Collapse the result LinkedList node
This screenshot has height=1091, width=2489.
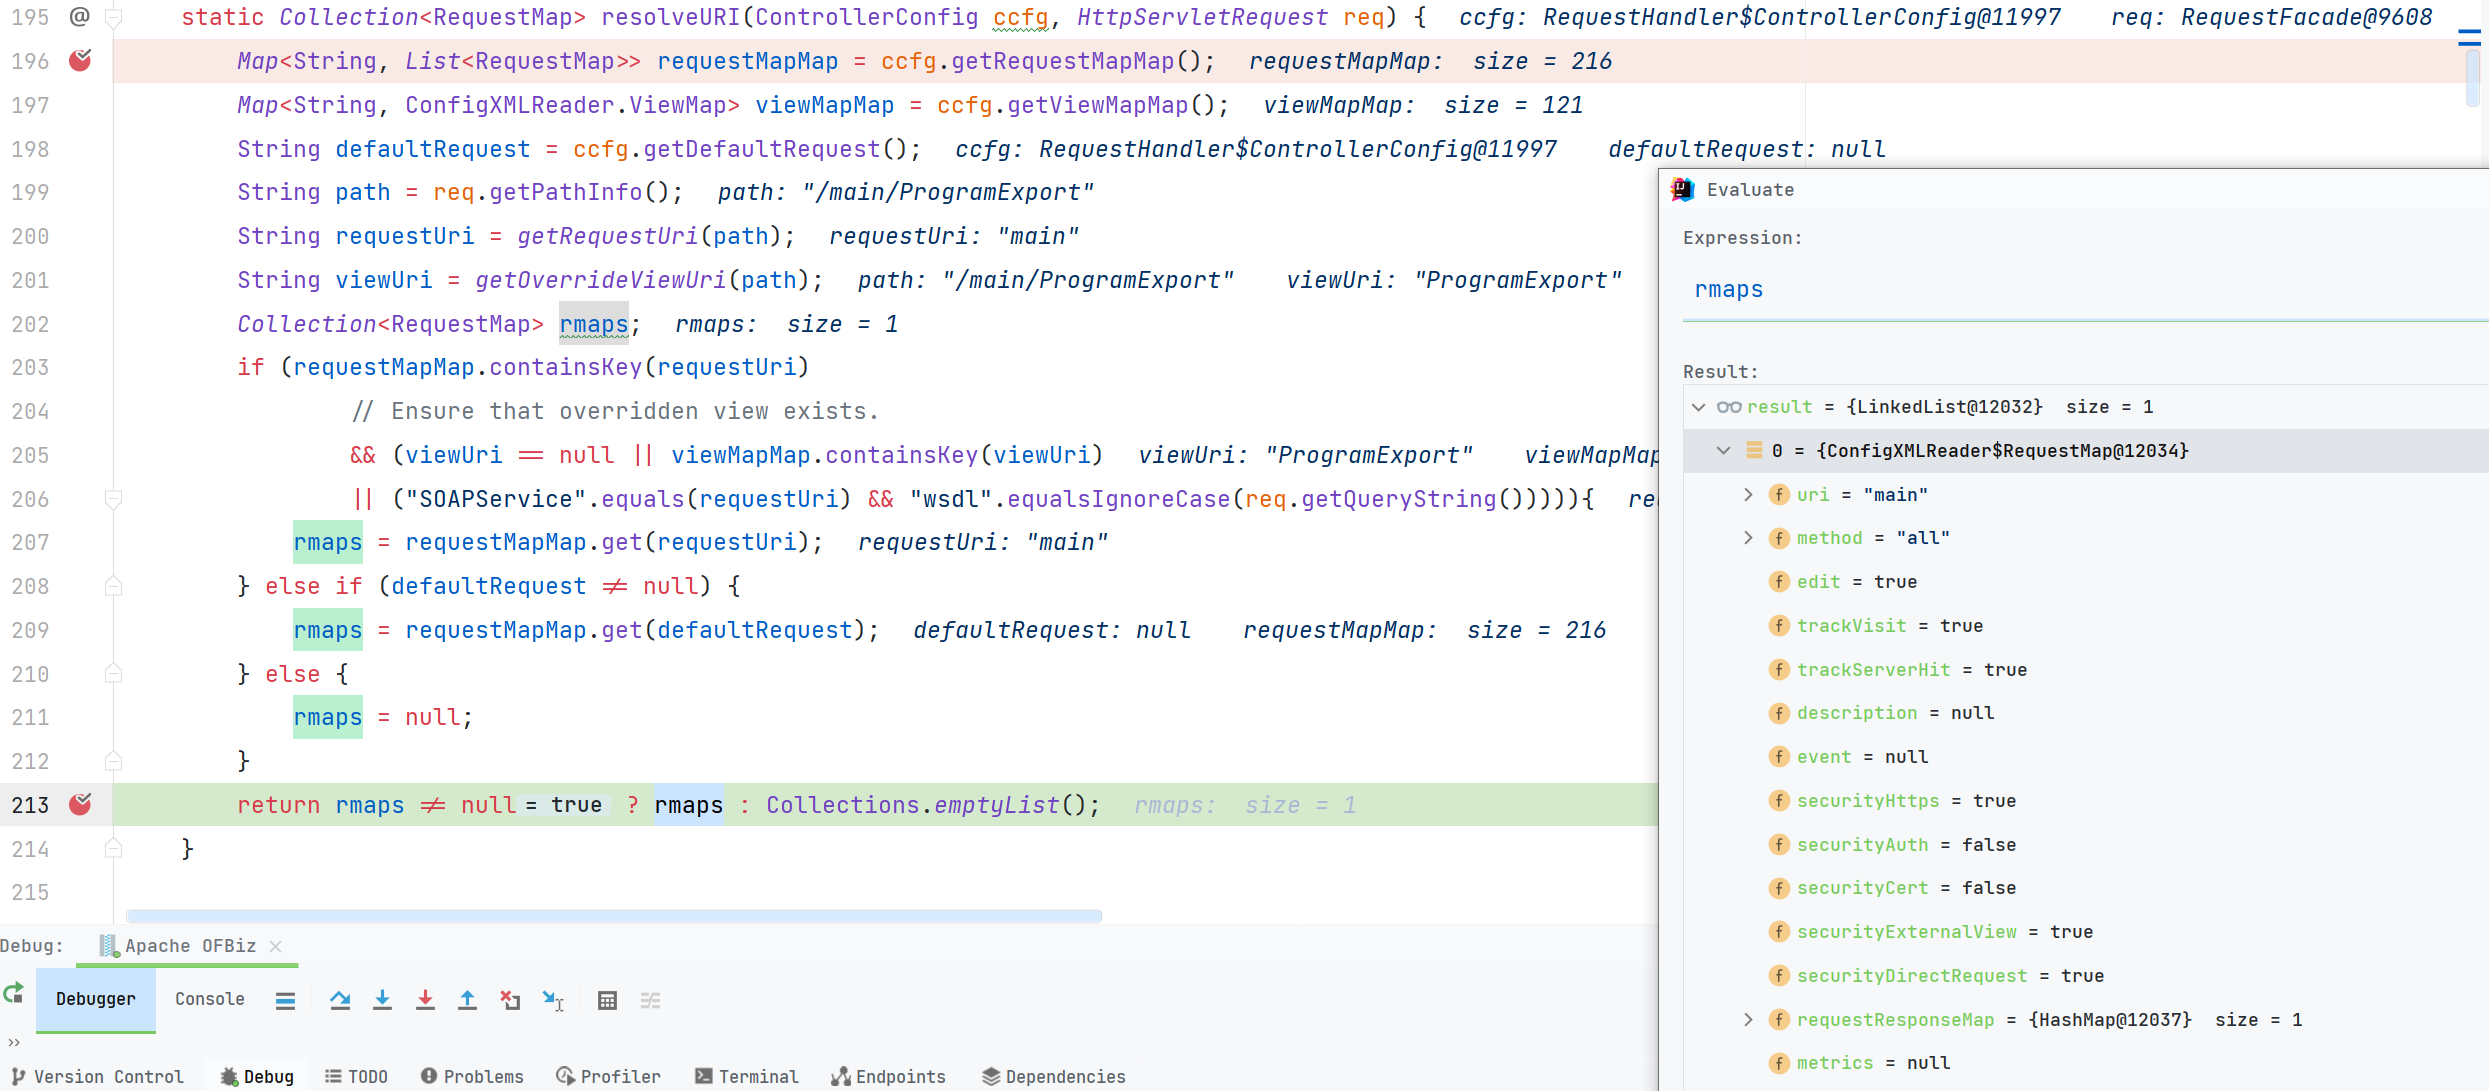point(1698,407)
